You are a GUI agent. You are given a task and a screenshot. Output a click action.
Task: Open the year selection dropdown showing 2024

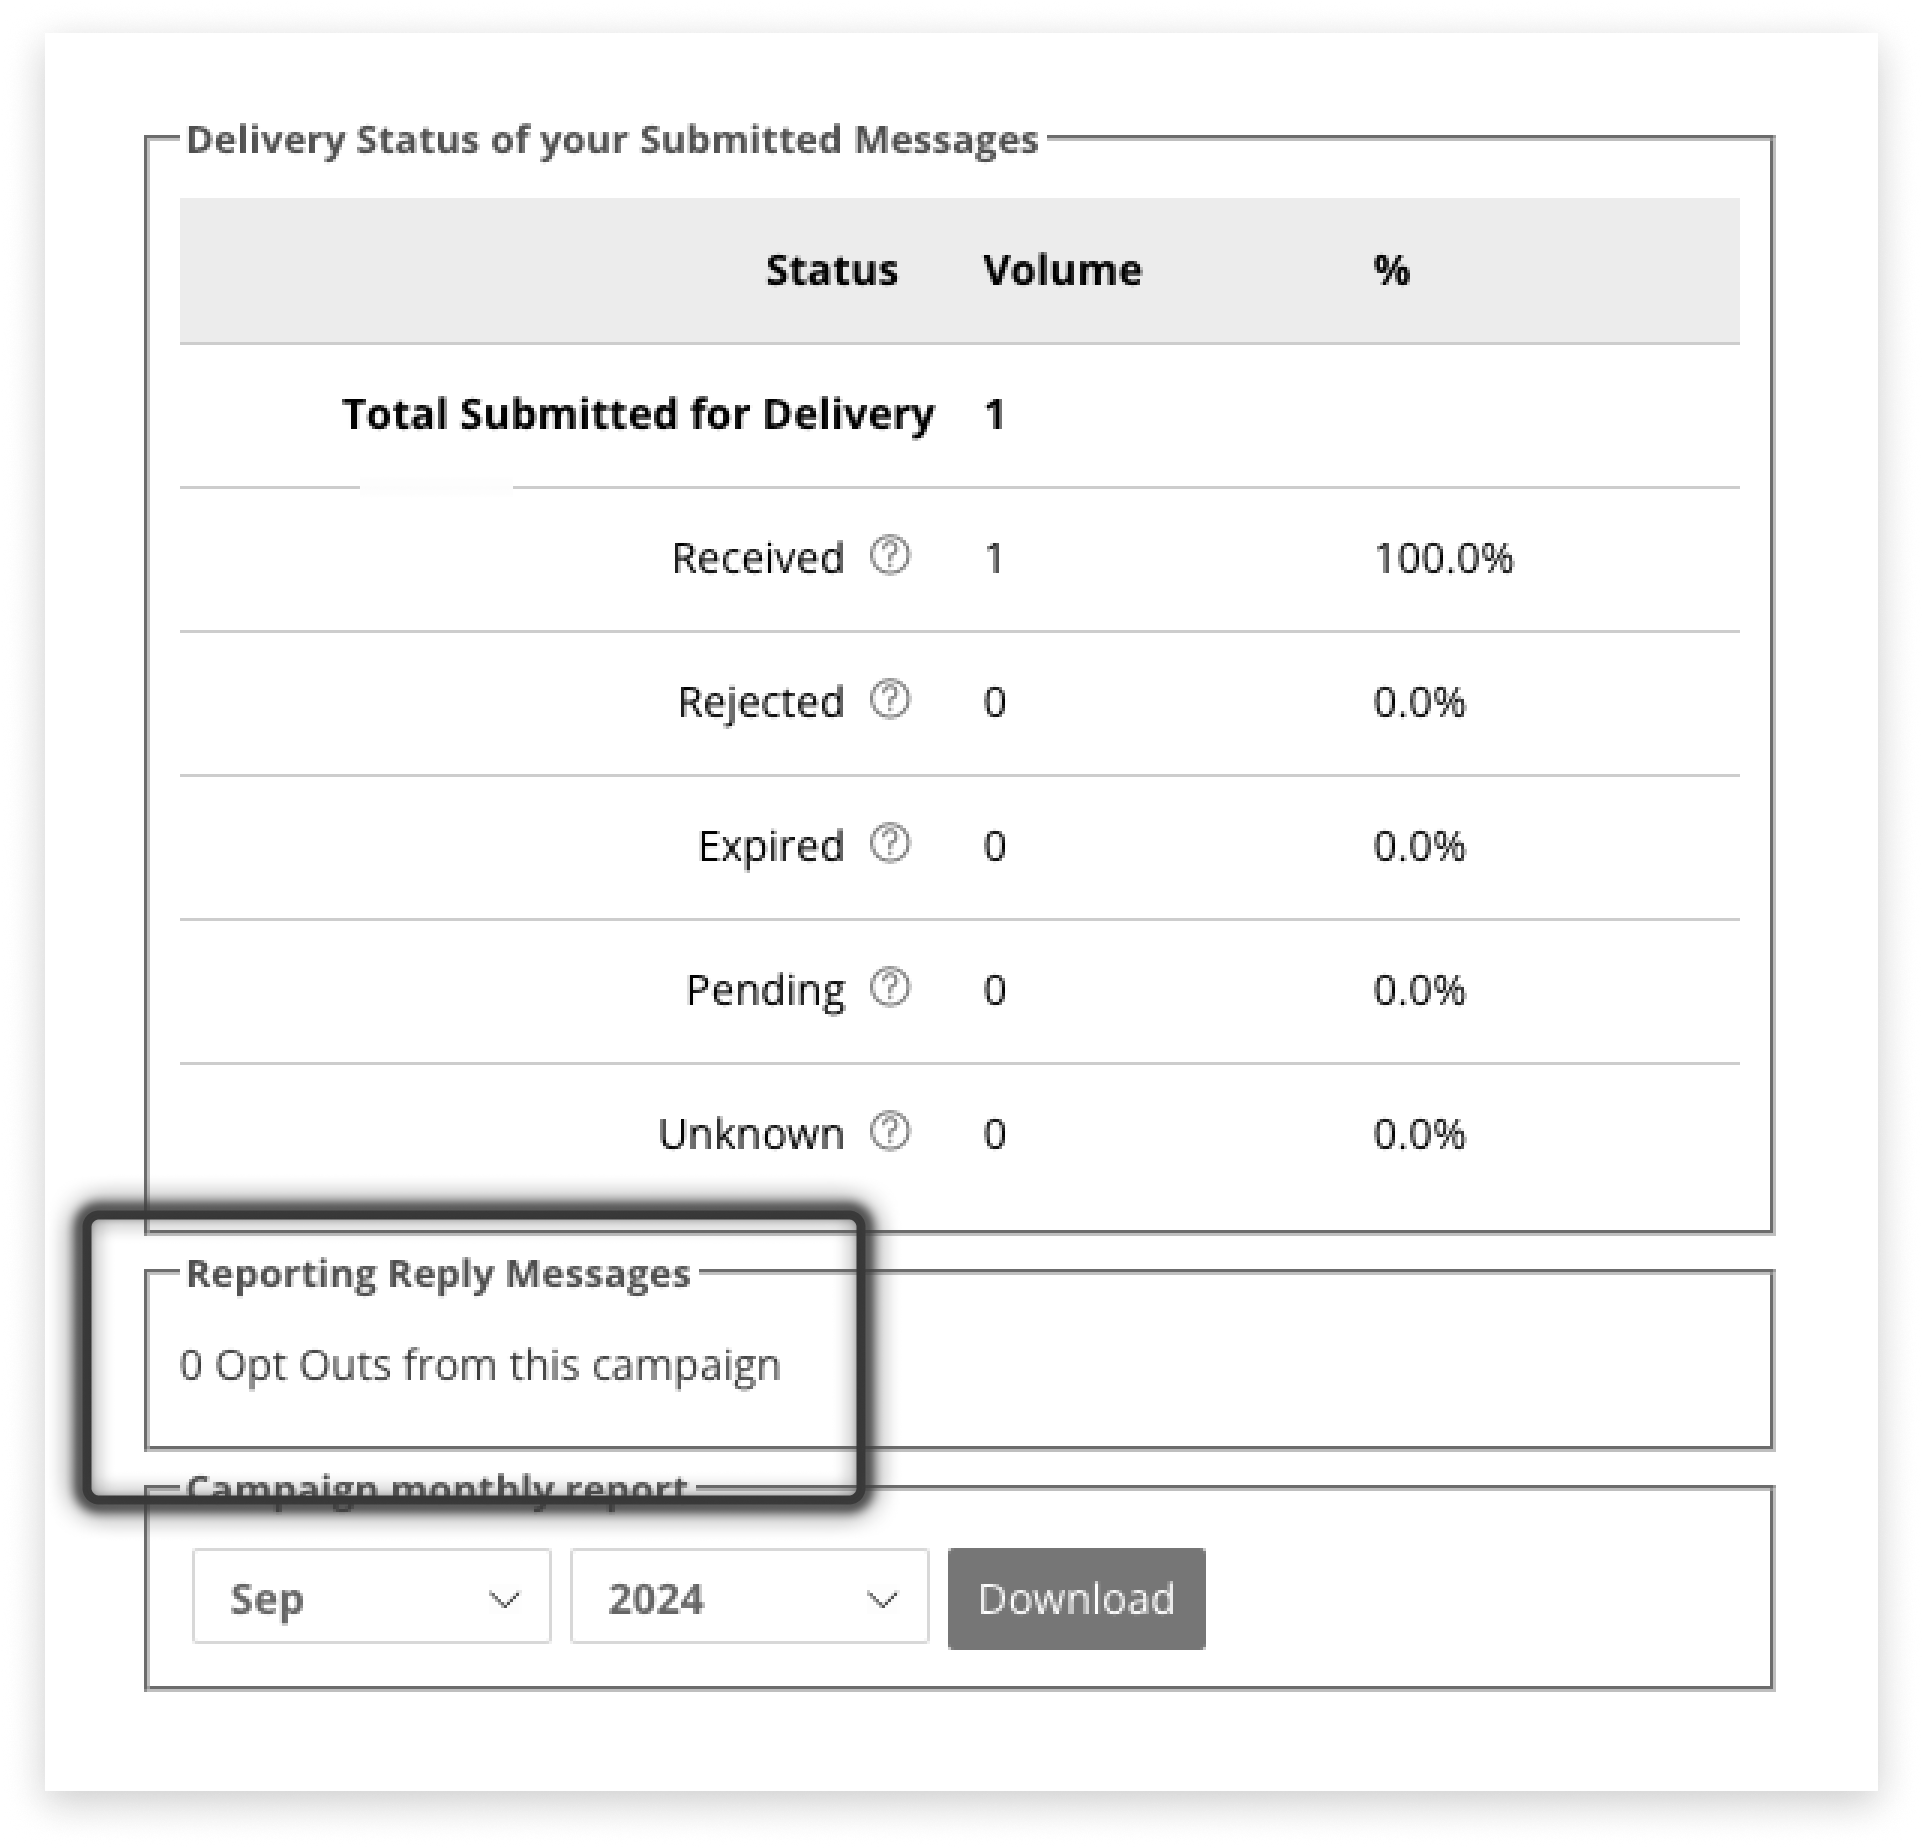748,1597
